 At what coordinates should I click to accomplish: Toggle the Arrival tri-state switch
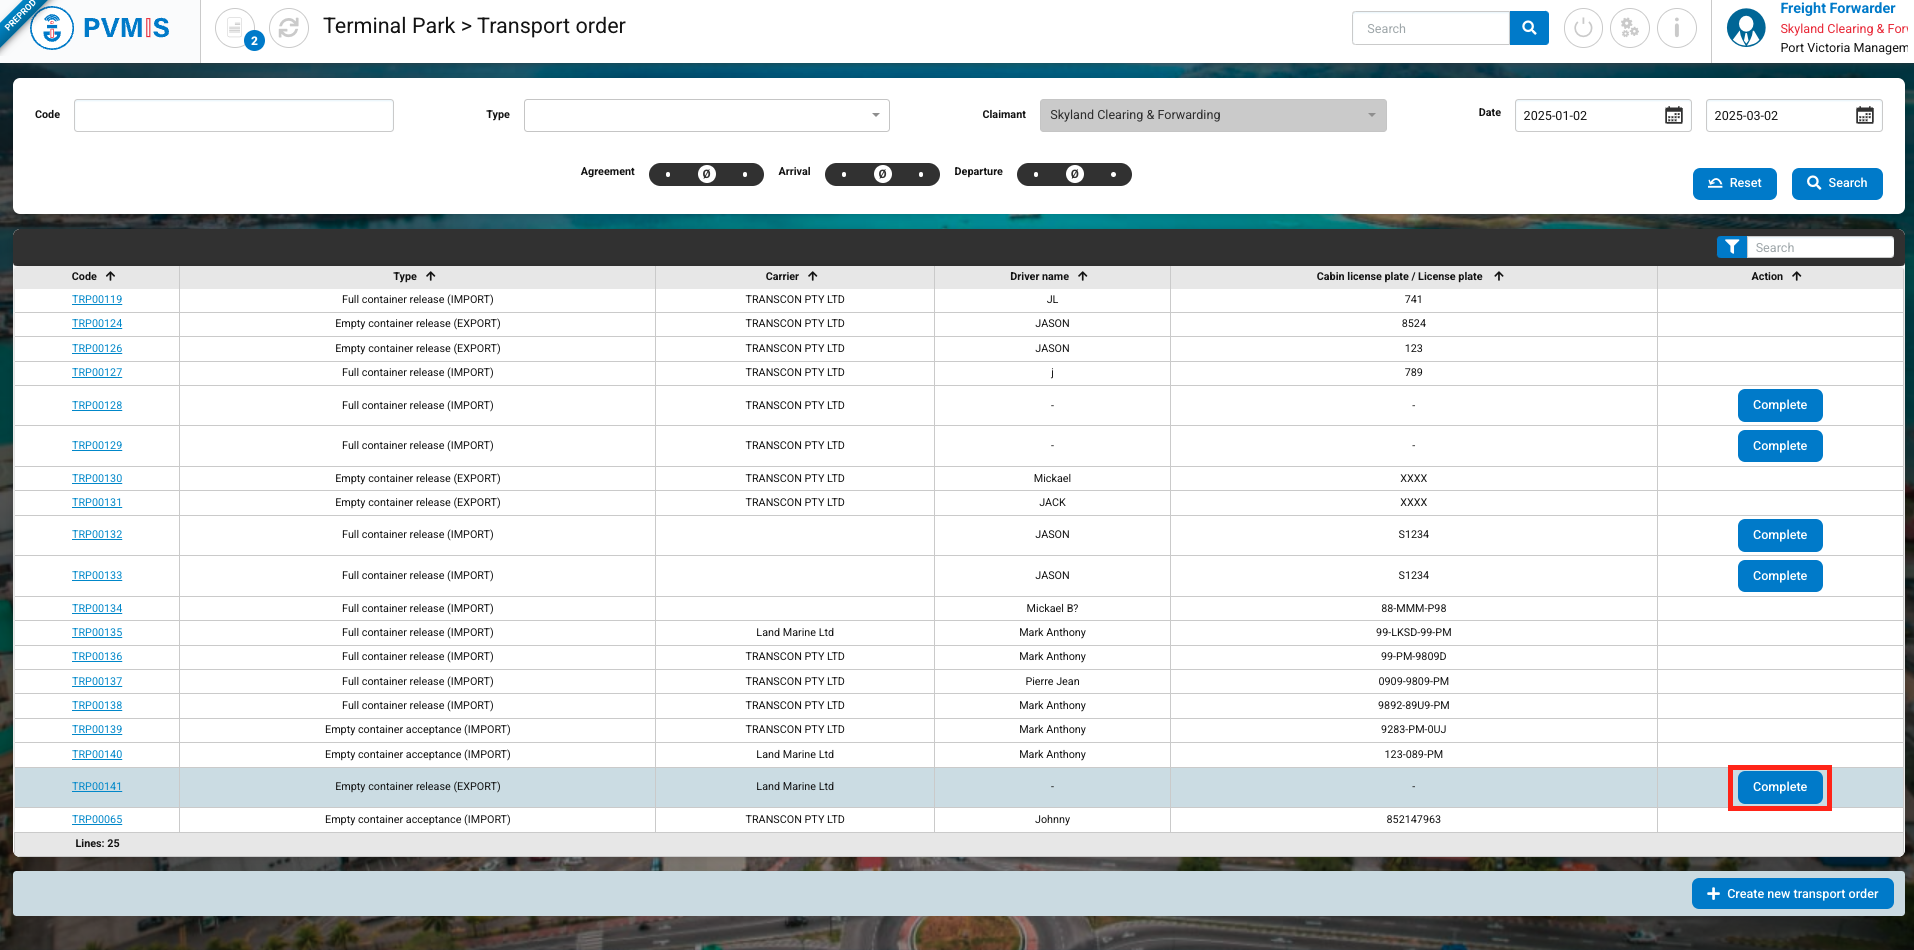tap(882, 174)
